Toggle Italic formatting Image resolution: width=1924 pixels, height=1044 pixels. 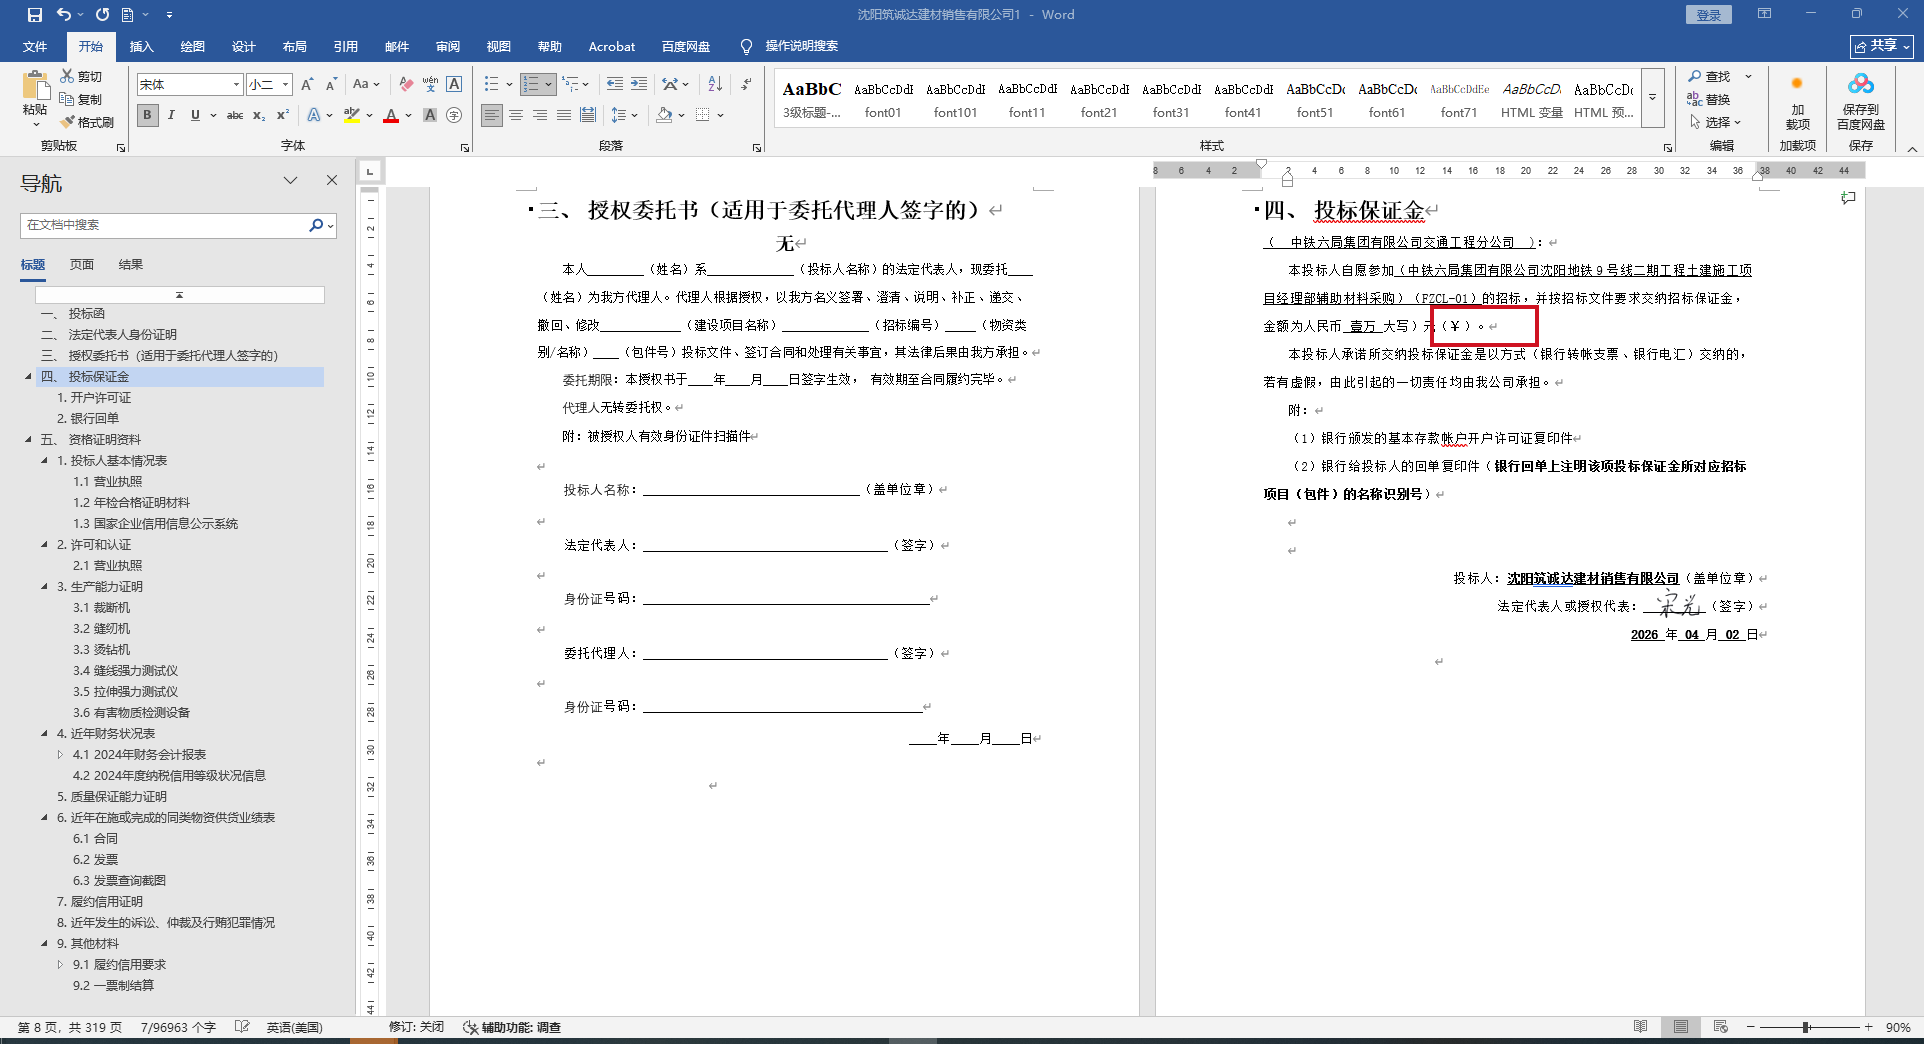click(x=171, y=115)
